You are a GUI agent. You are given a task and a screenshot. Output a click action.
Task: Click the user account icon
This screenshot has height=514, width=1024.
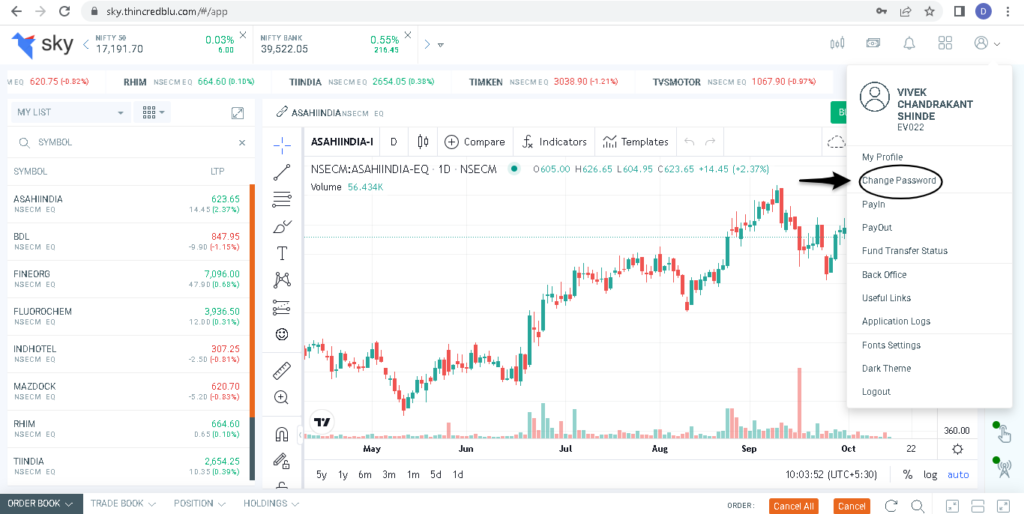click(x=981, y=43)
